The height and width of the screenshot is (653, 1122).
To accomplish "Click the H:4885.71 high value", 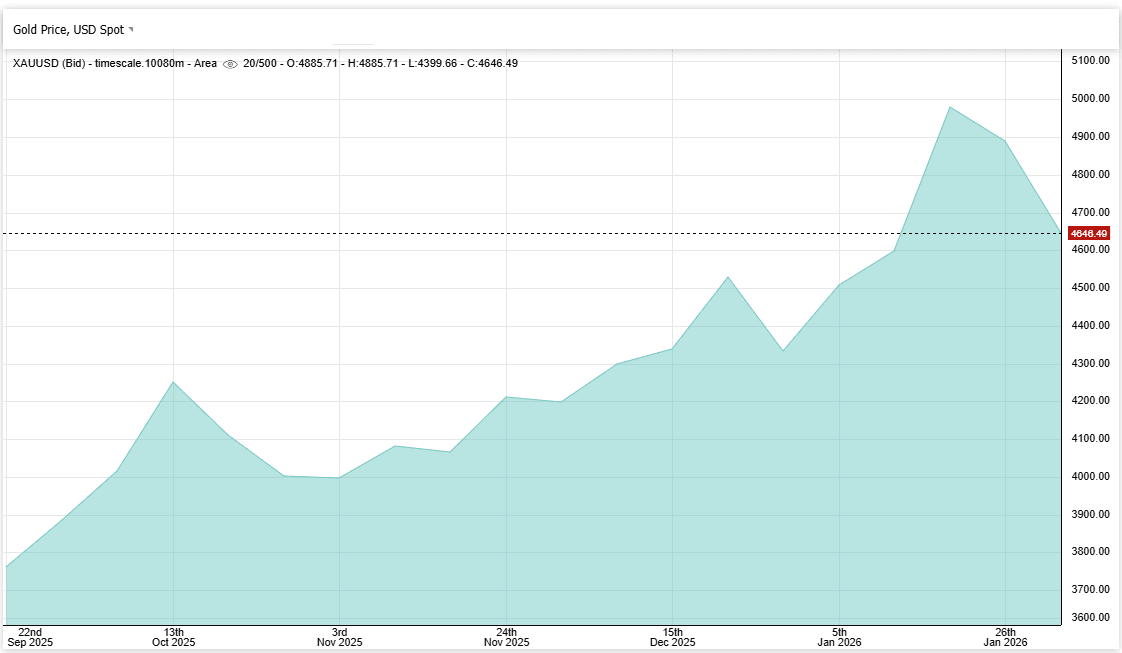I will pos(373,63).
